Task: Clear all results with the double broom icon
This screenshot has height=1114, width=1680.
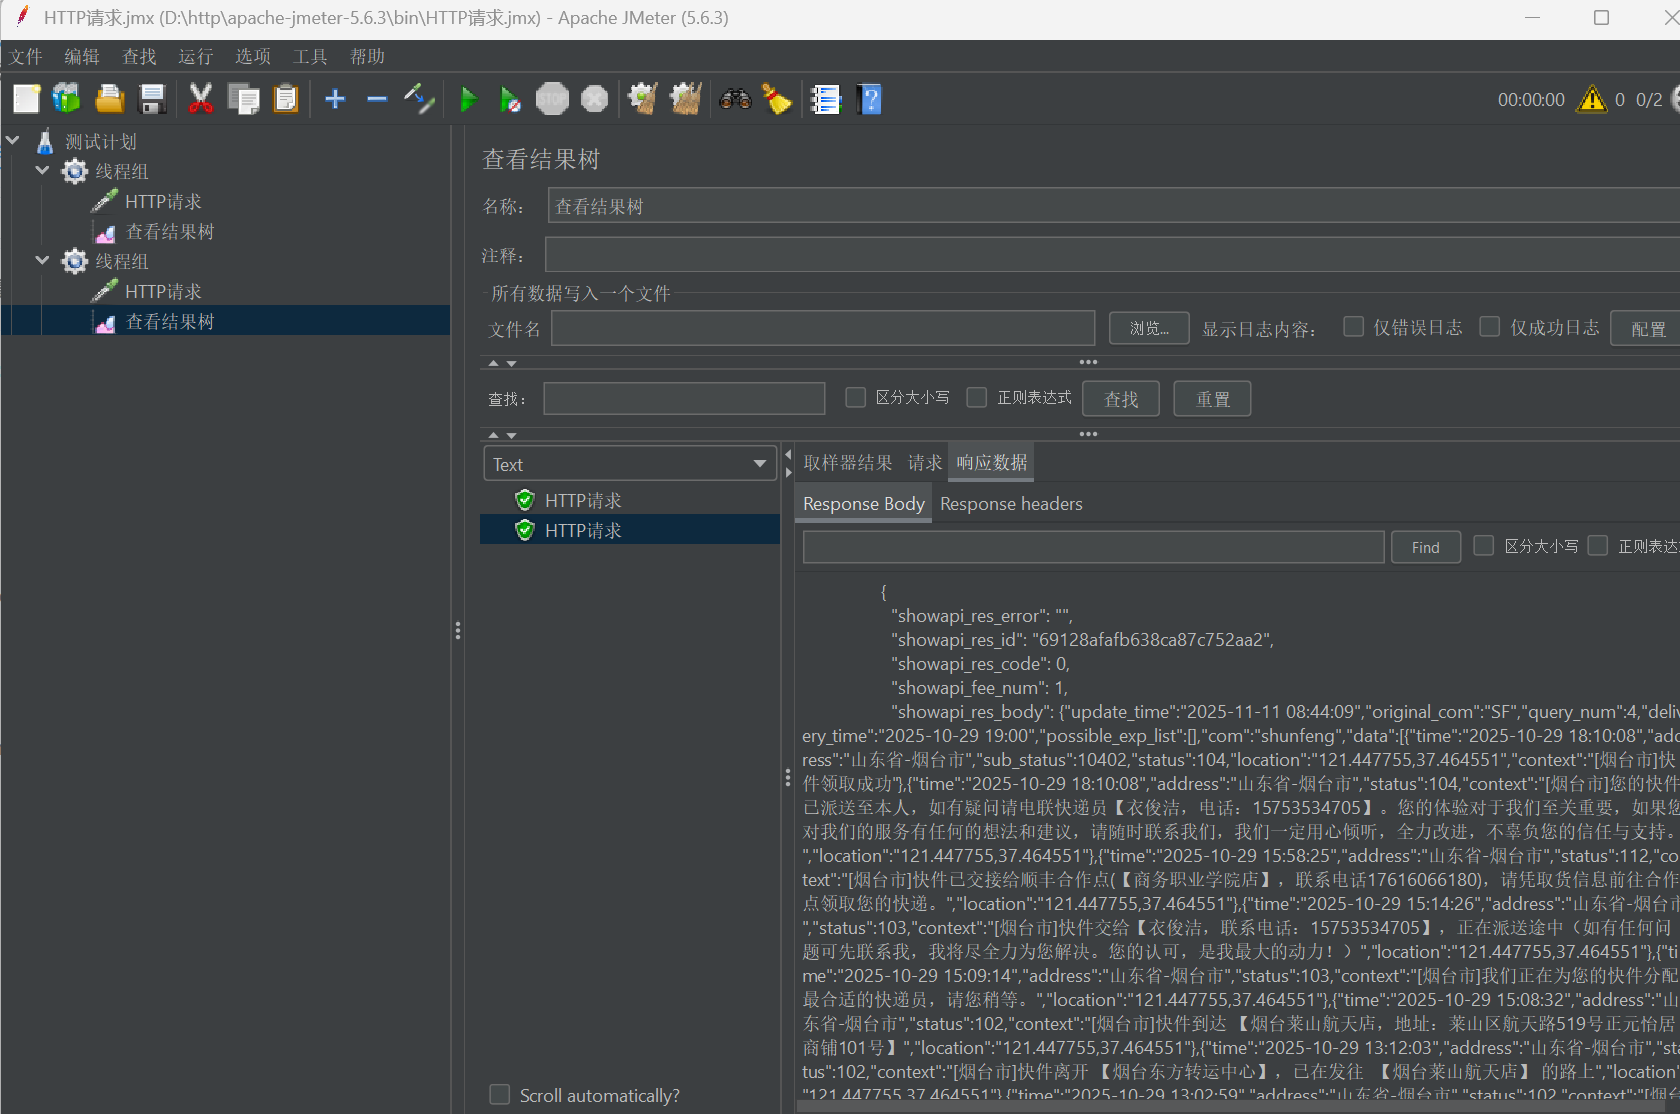Action: point(686,99)
